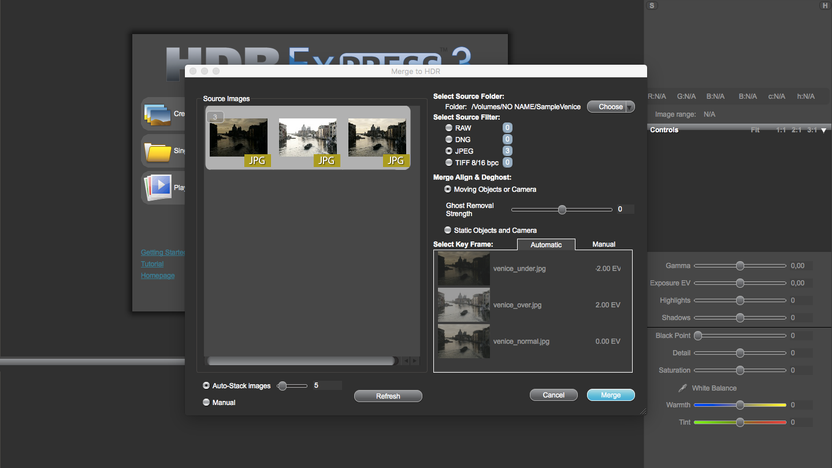Click the Auto-Stack value field showing 5
832x468 pixels.
tap(326, 386)
